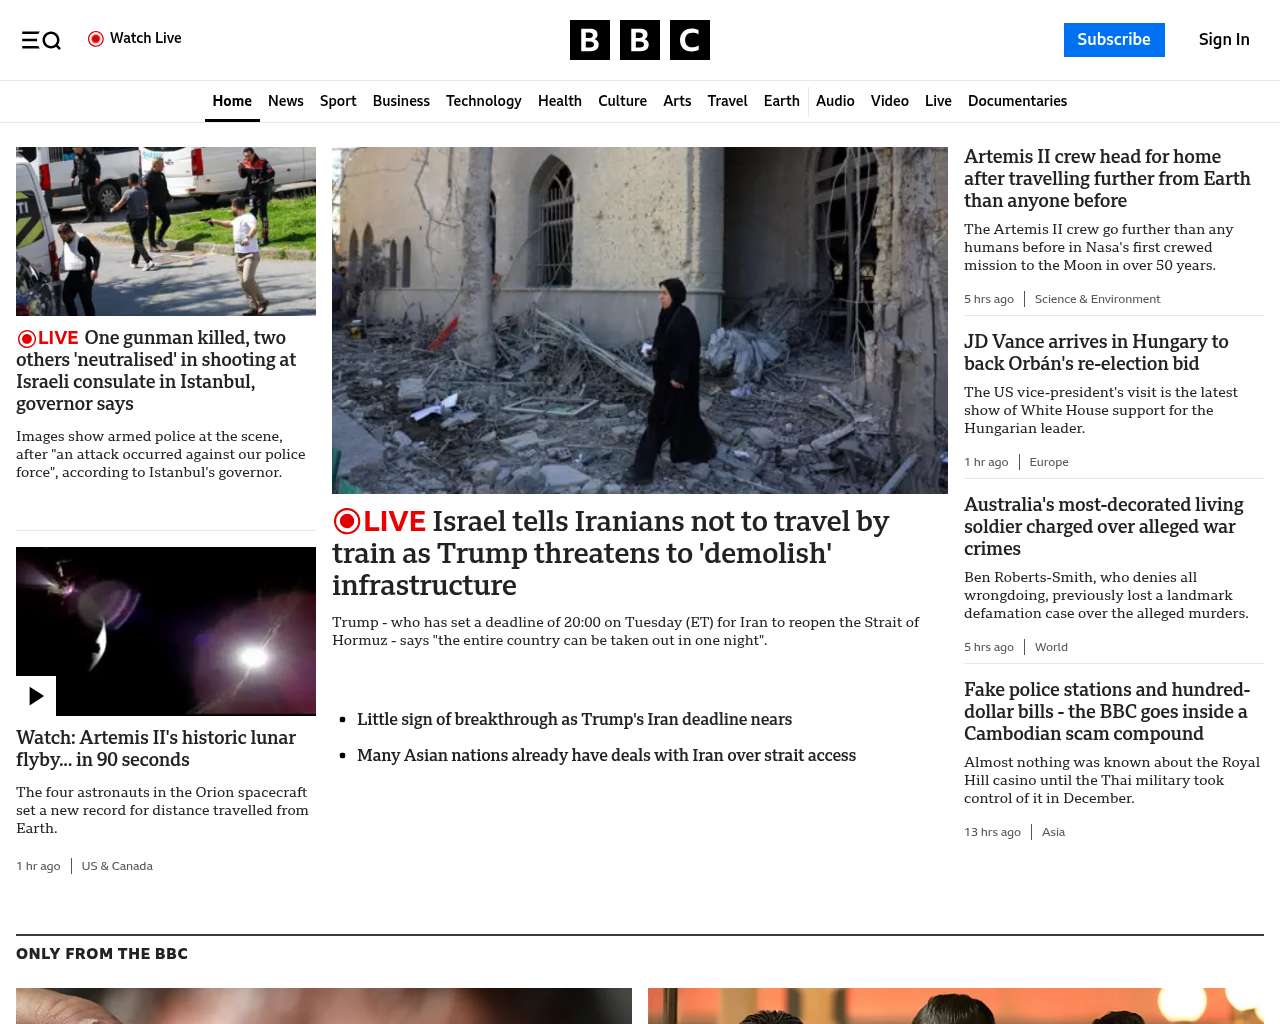Click 'The US vice-president's visit' summary text
Image resolution: width=1280 pixels, height=1024 pixels.
pyautogui.click(x=1100, y=411)
